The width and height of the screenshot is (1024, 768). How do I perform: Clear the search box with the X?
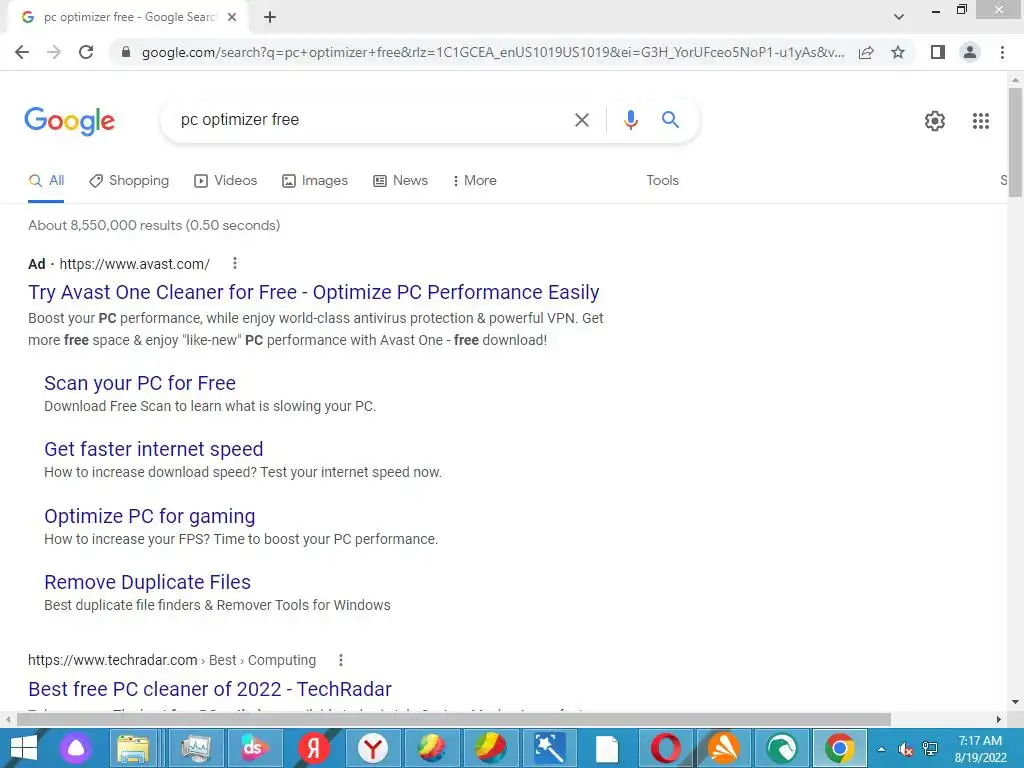[581, 120]
